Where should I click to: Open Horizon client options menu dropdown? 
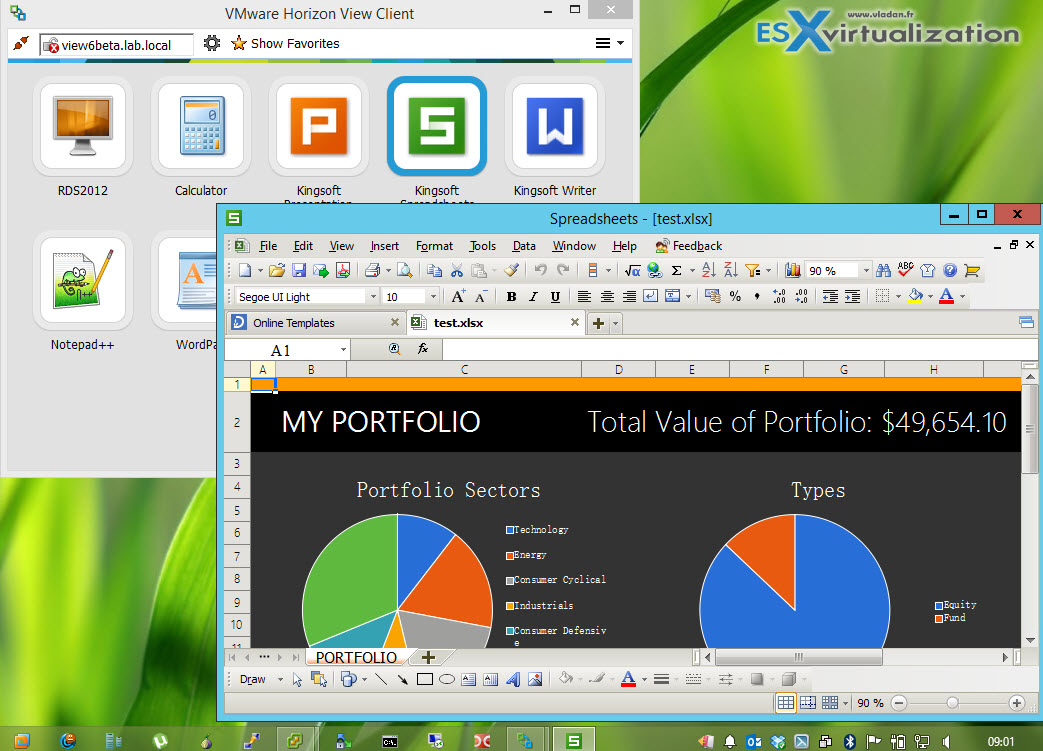click(x=610, y=43)
